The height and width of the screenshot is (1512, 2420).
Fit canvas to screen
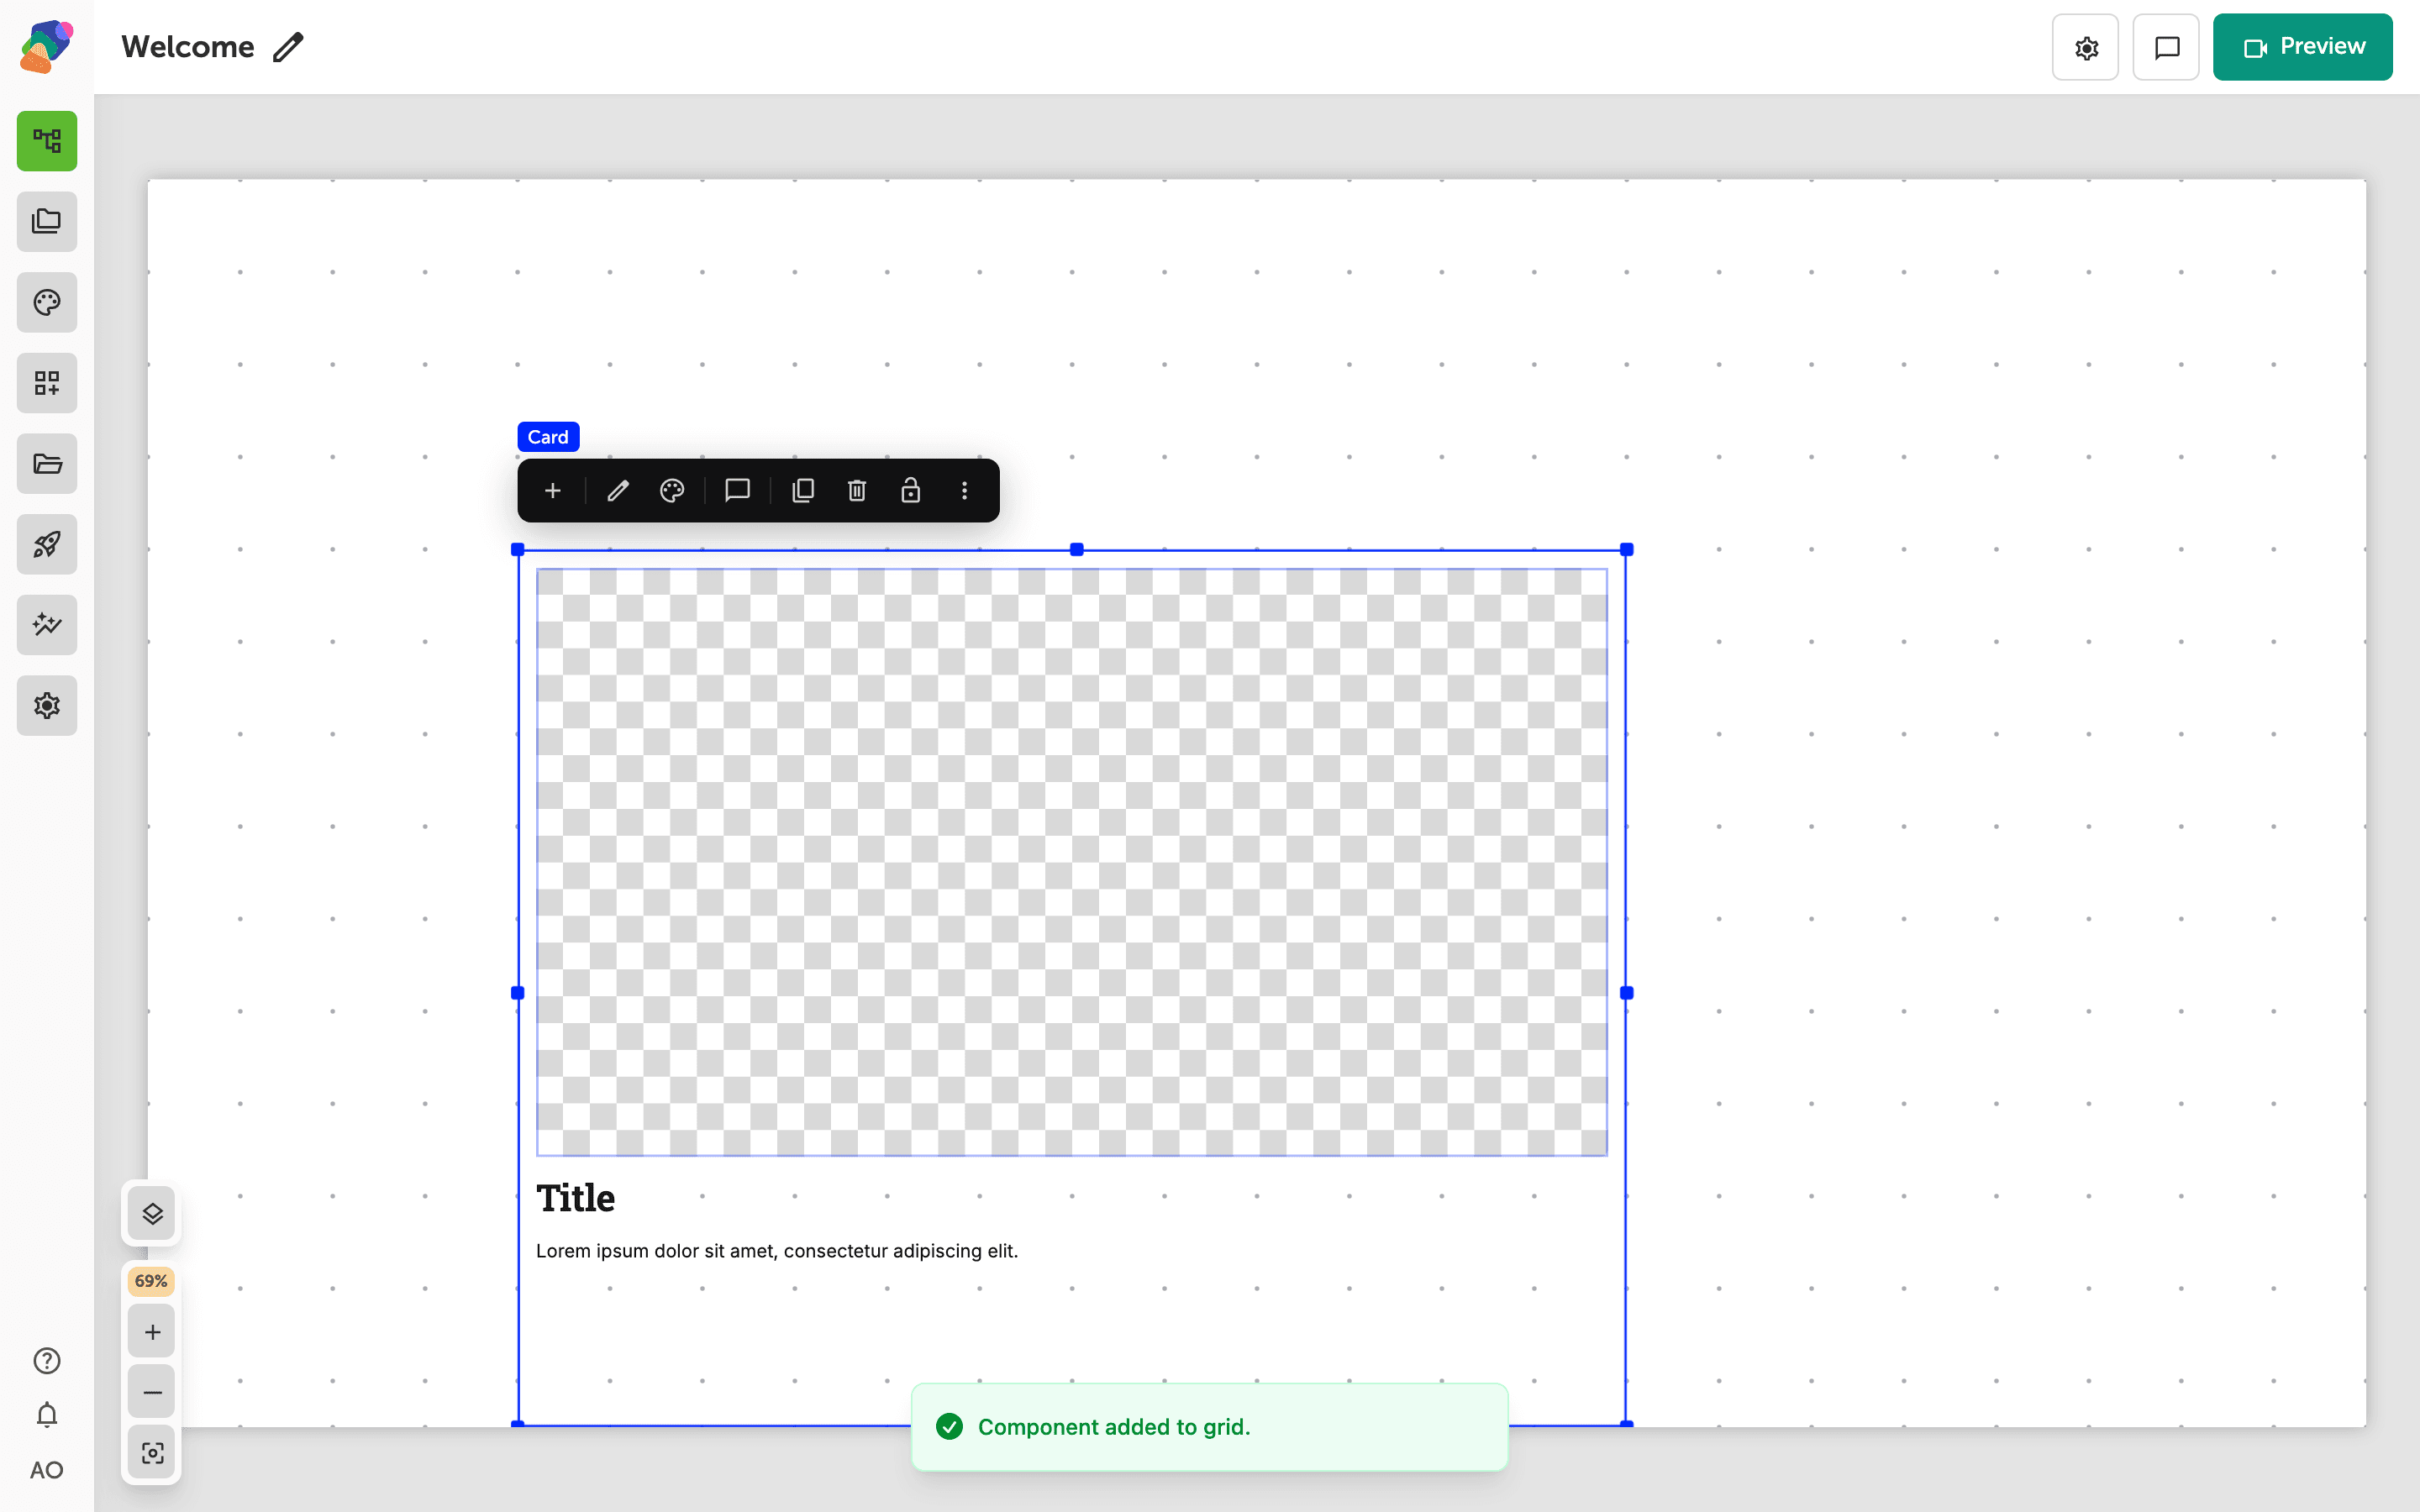click(152, 1453)
